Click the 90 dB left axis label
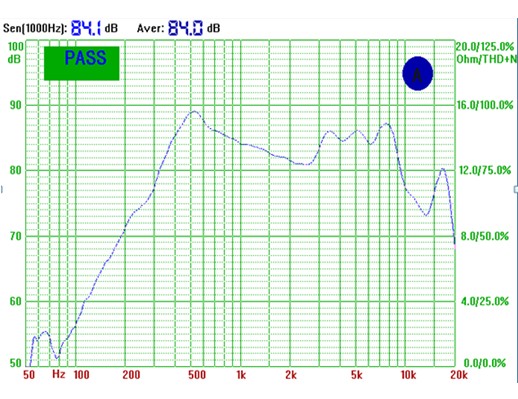 click(15, 105)
